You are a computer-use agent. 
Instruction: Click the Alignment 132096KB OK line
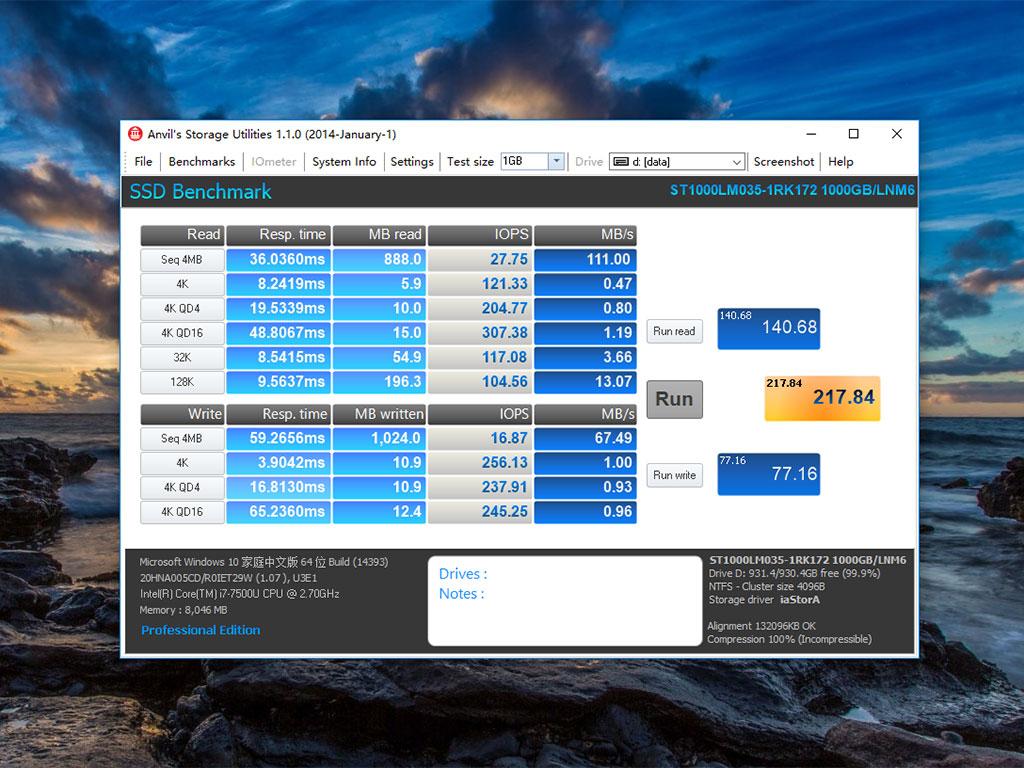[761, 626]
